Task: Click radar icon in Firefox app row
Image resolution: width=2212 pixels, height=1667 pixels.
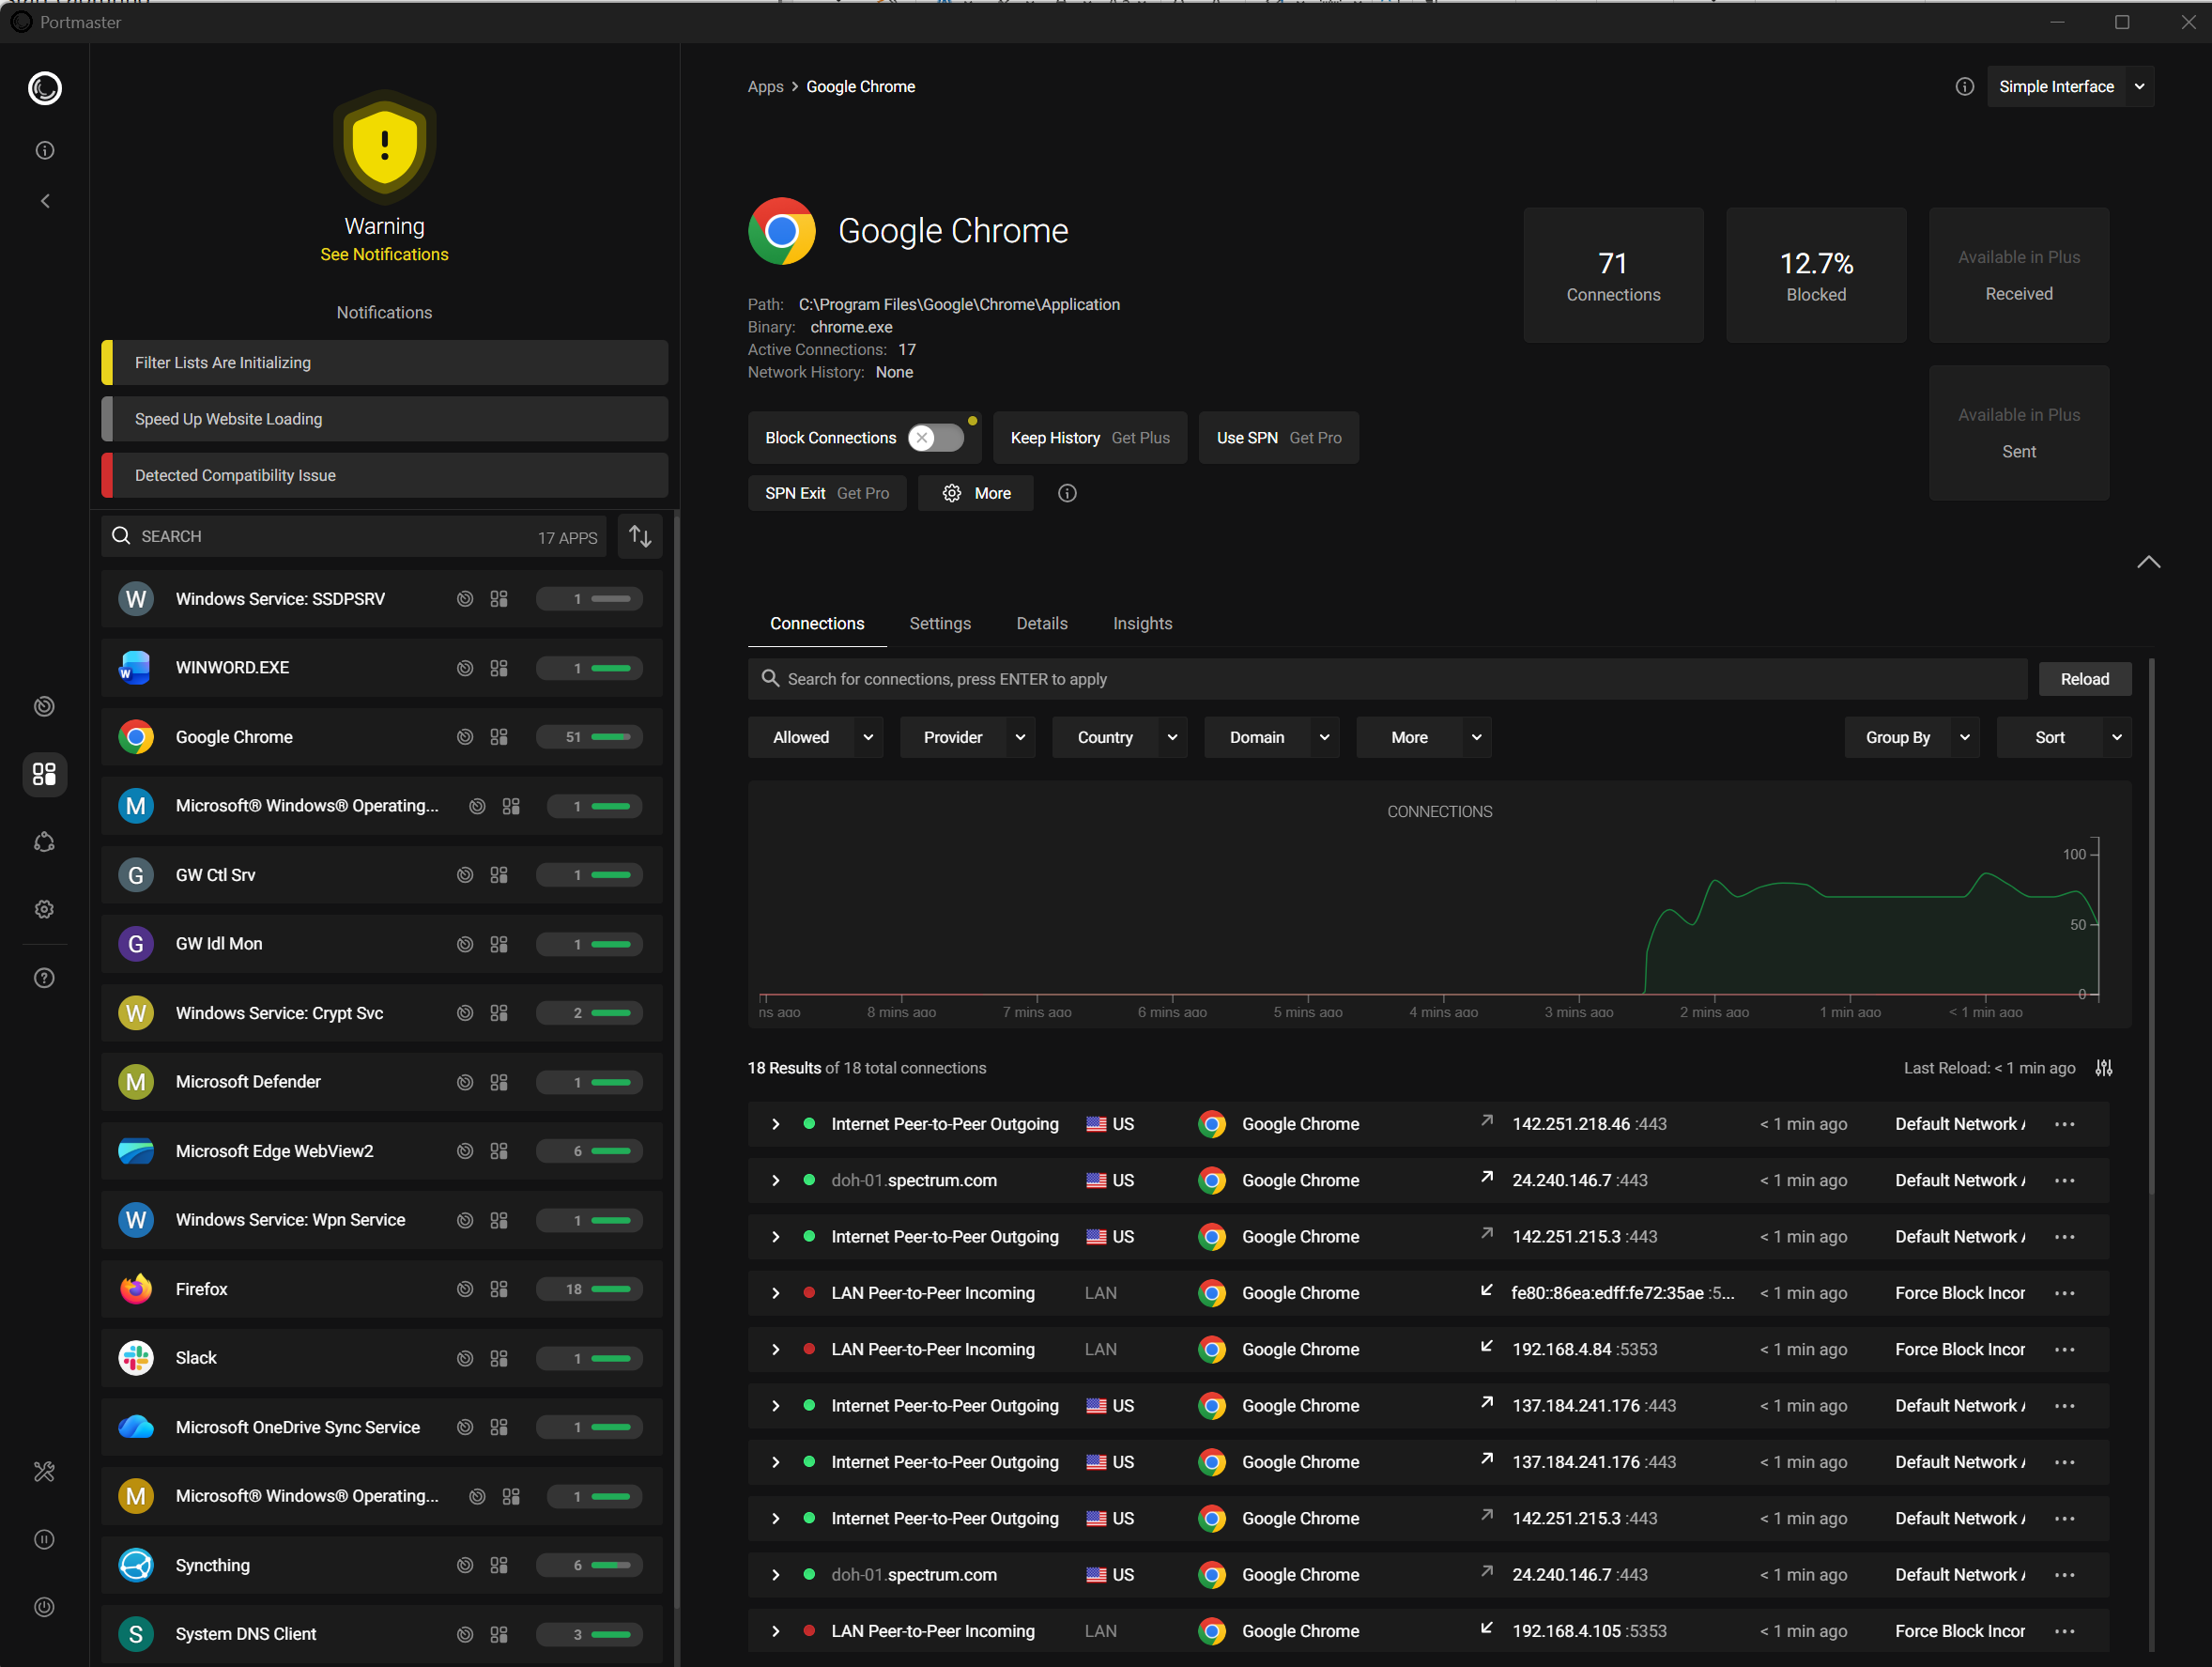Action: 465,1289
